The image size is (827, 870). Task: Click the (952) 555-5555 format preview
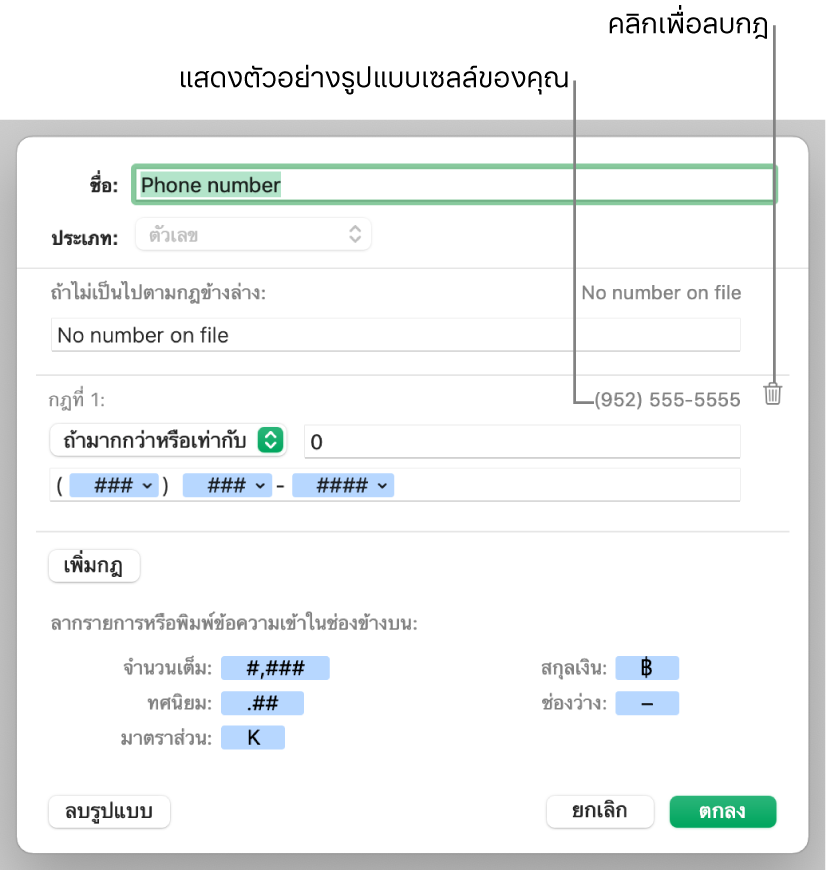pos(667,400)
